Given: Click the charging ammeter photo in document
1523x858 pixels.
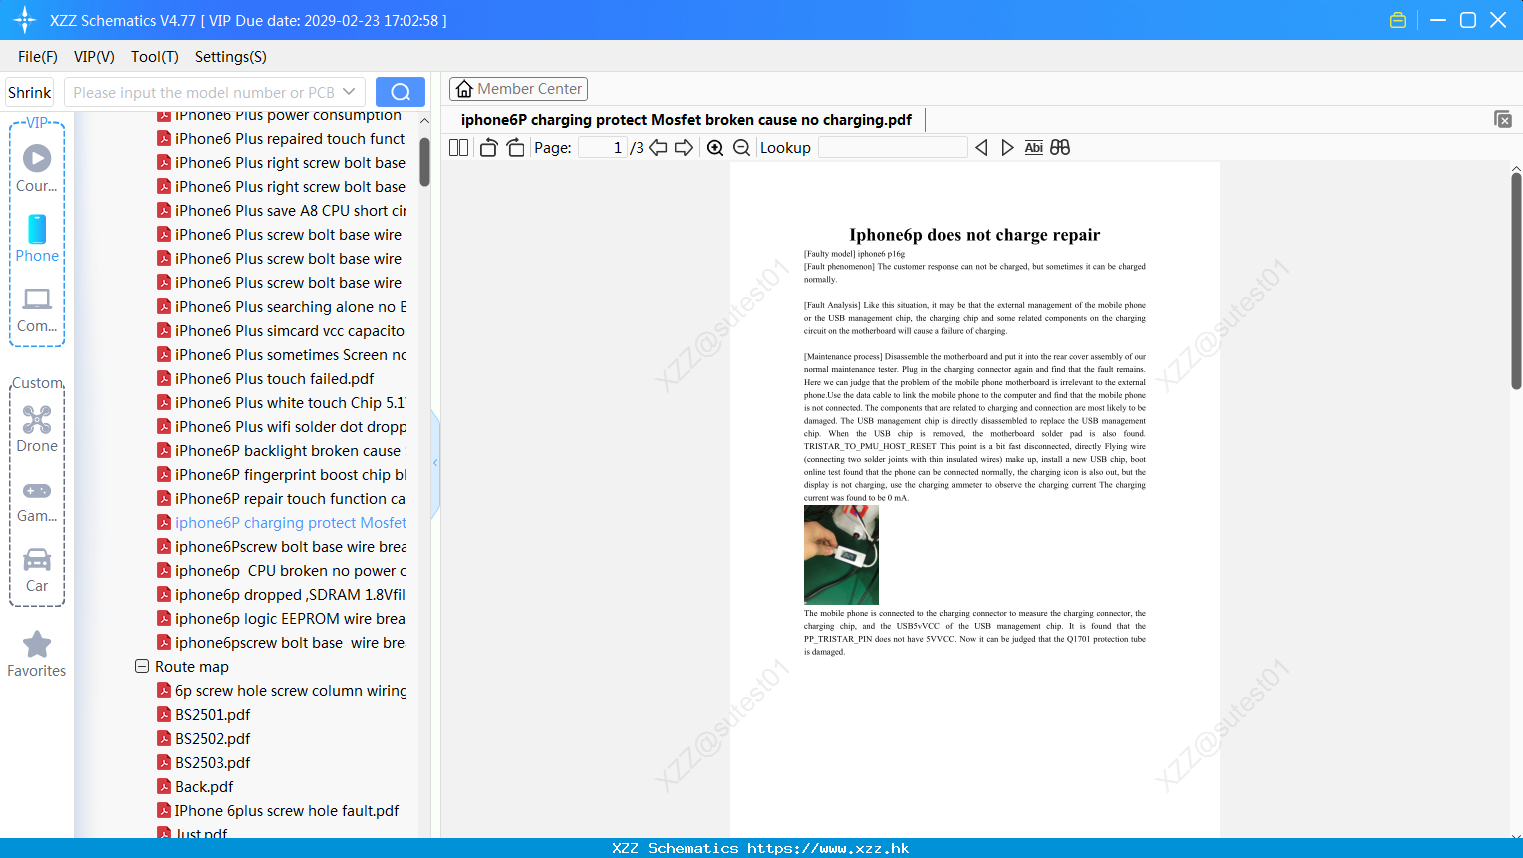Looking at the screenshot, I should tap(841, 555).
